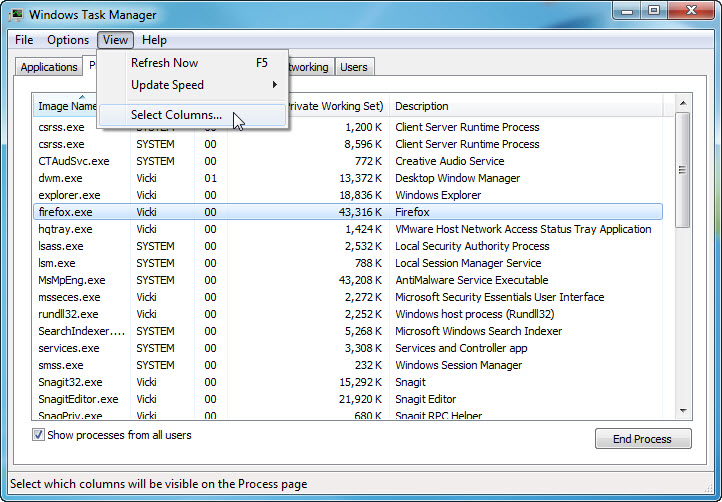The image size is (722, 502).
Task: Choose Select Columns... menu entry
Action: (193, 115)
